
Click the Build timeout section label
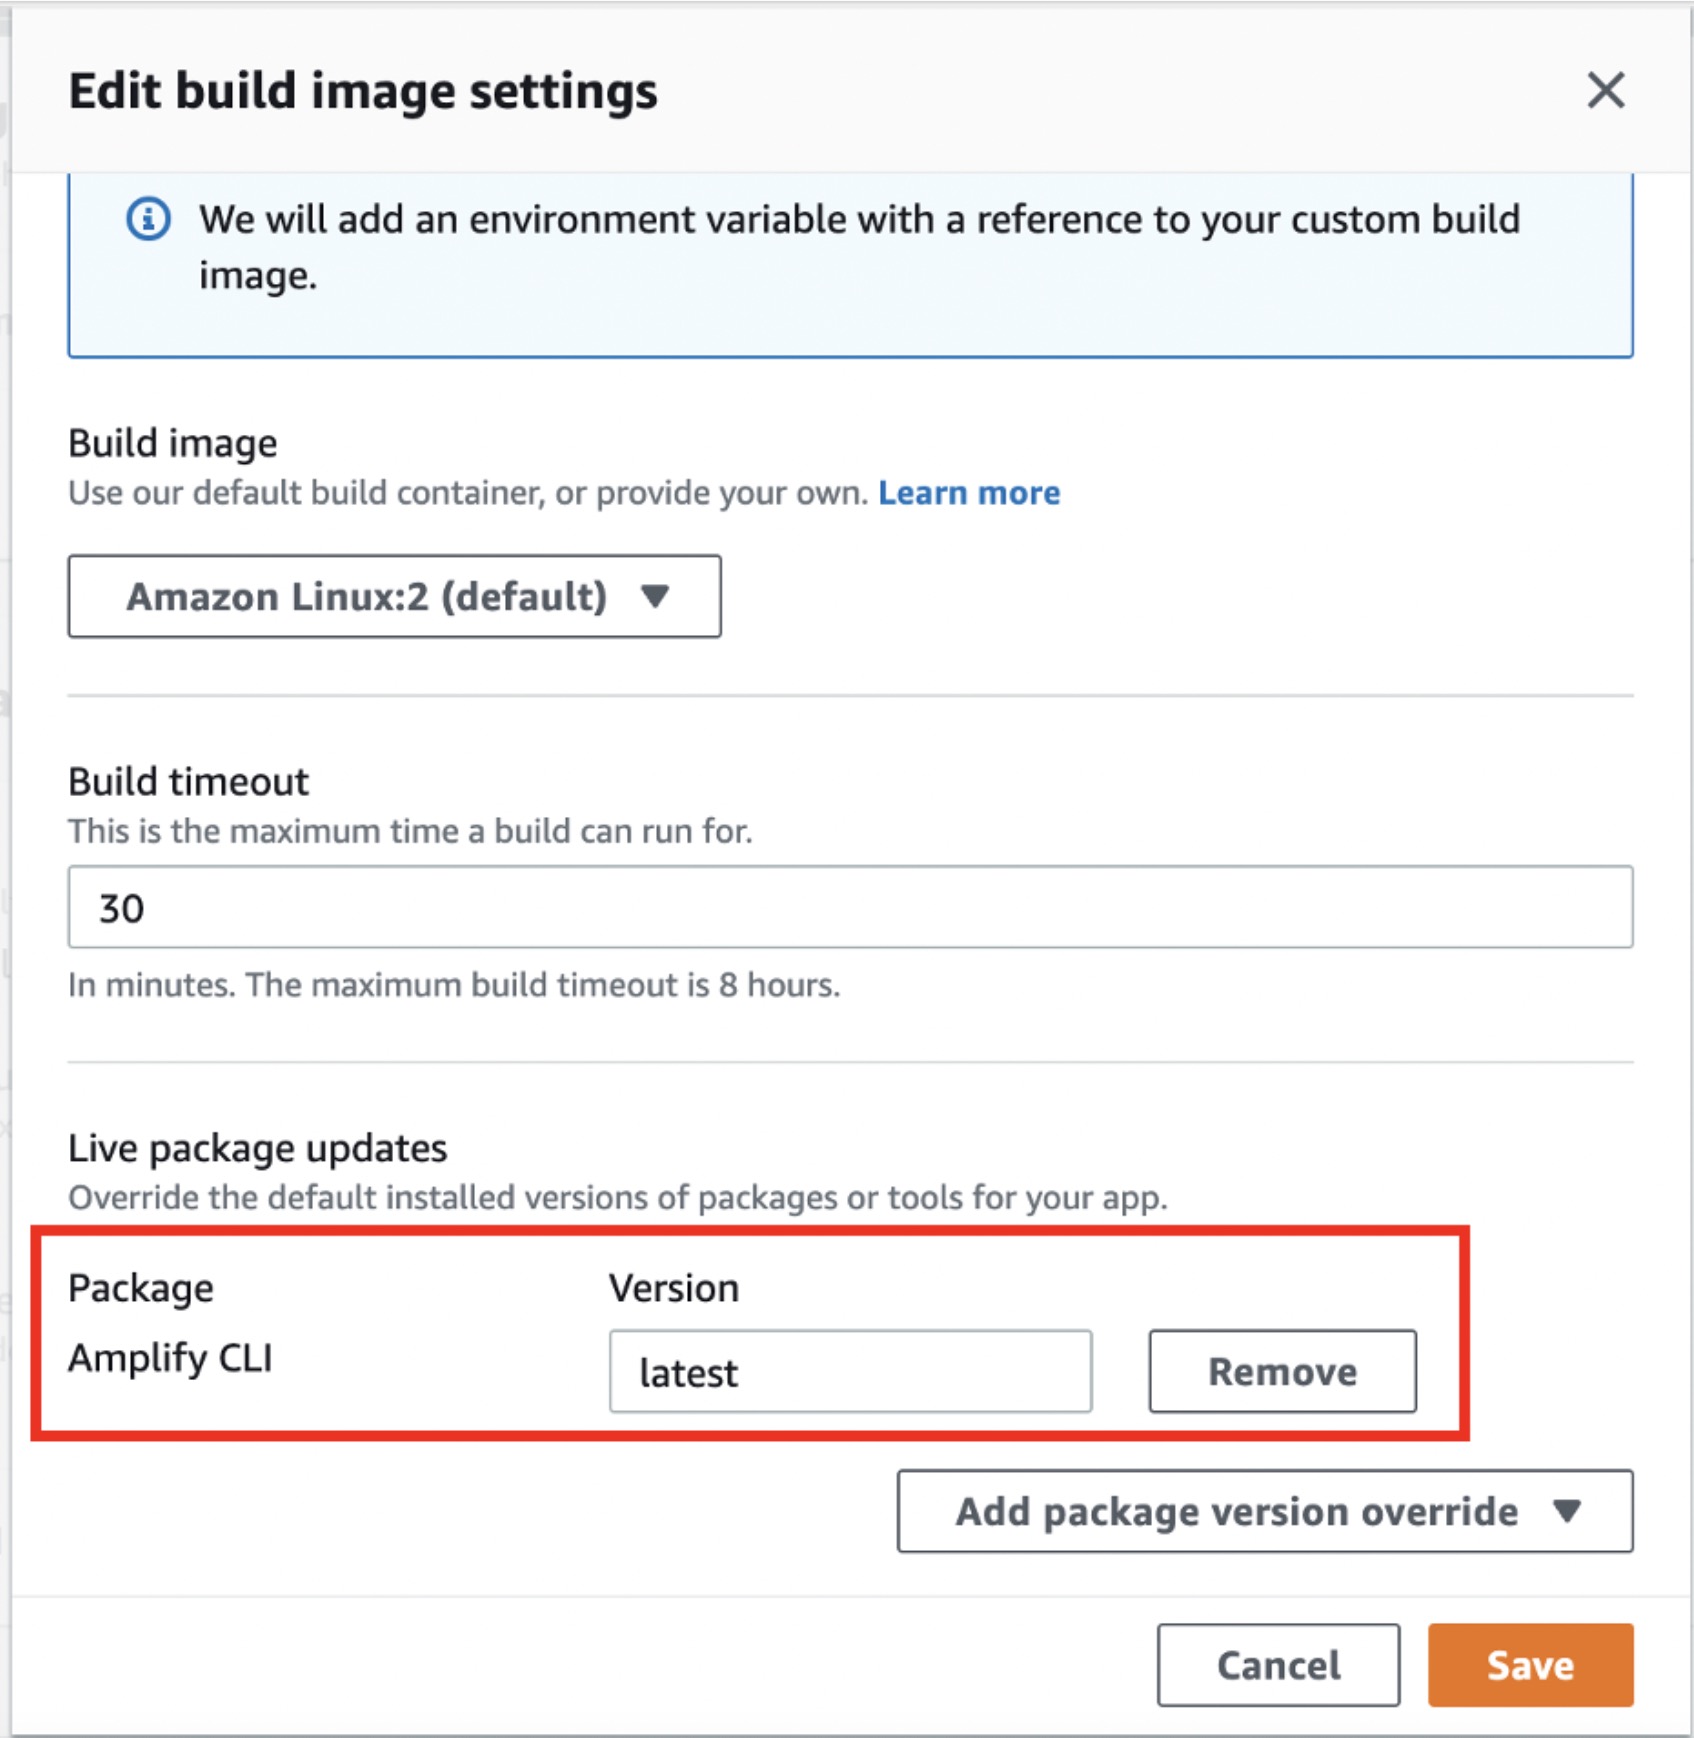click(x=188, y=782)
